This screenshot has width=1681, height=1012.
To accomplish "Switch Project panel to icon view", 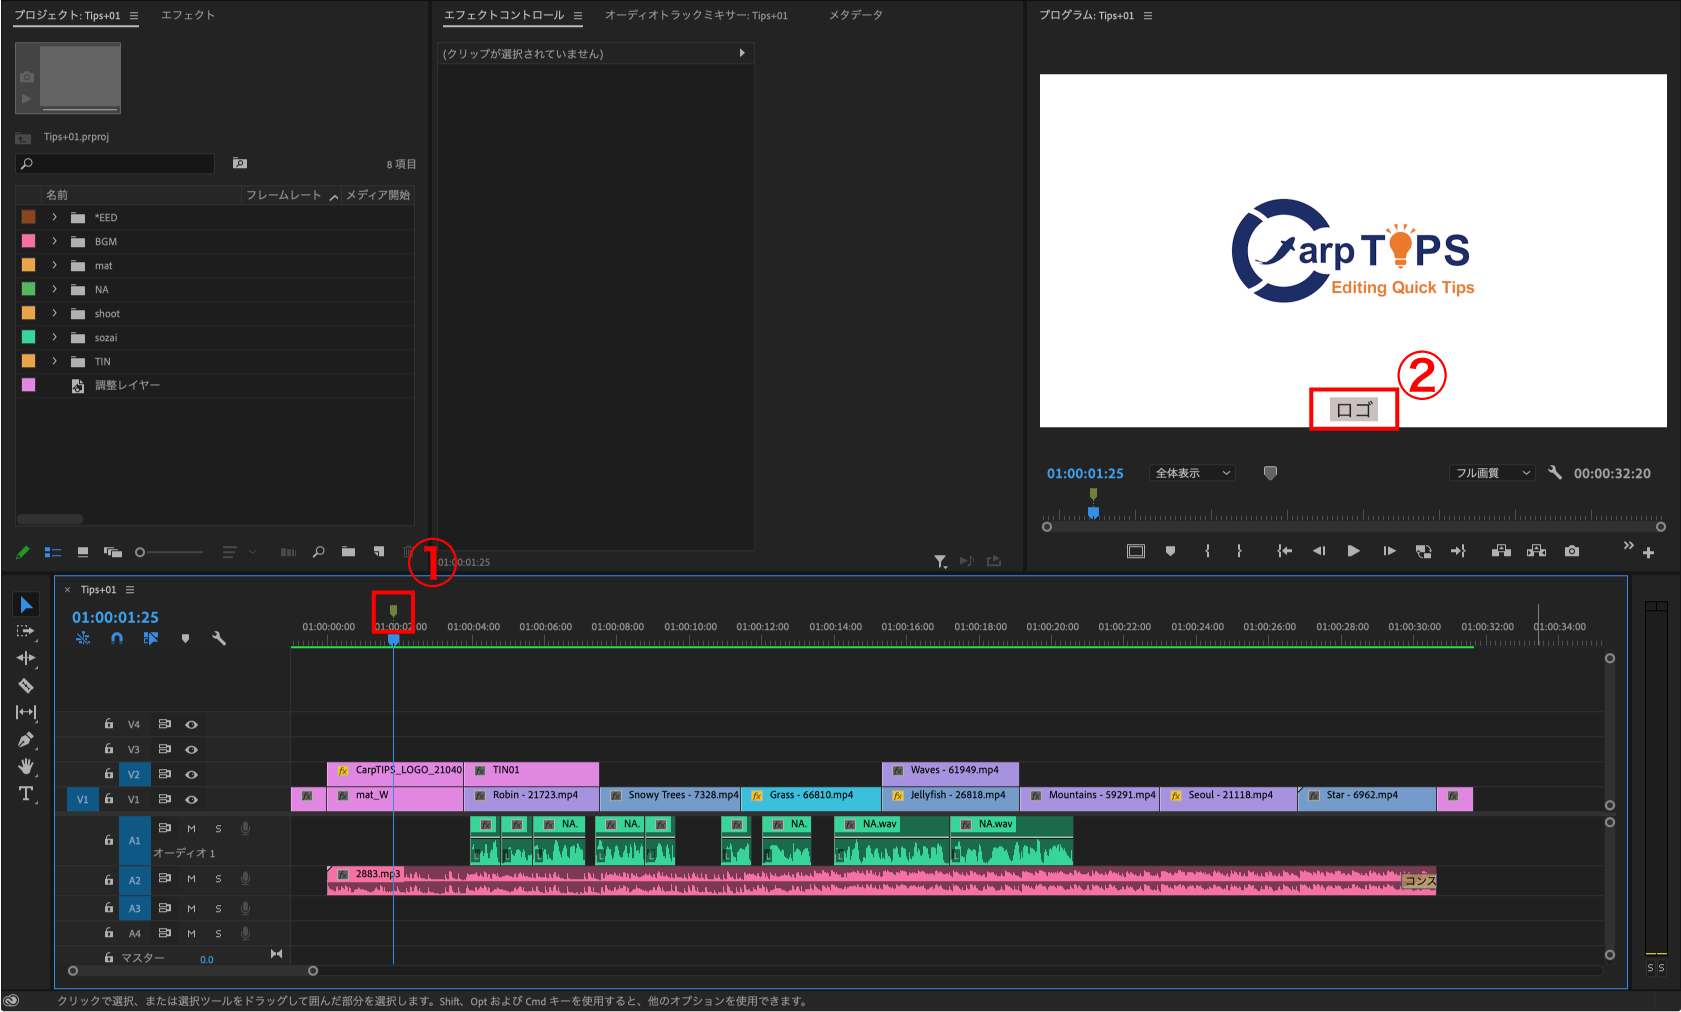I will 83,552.
